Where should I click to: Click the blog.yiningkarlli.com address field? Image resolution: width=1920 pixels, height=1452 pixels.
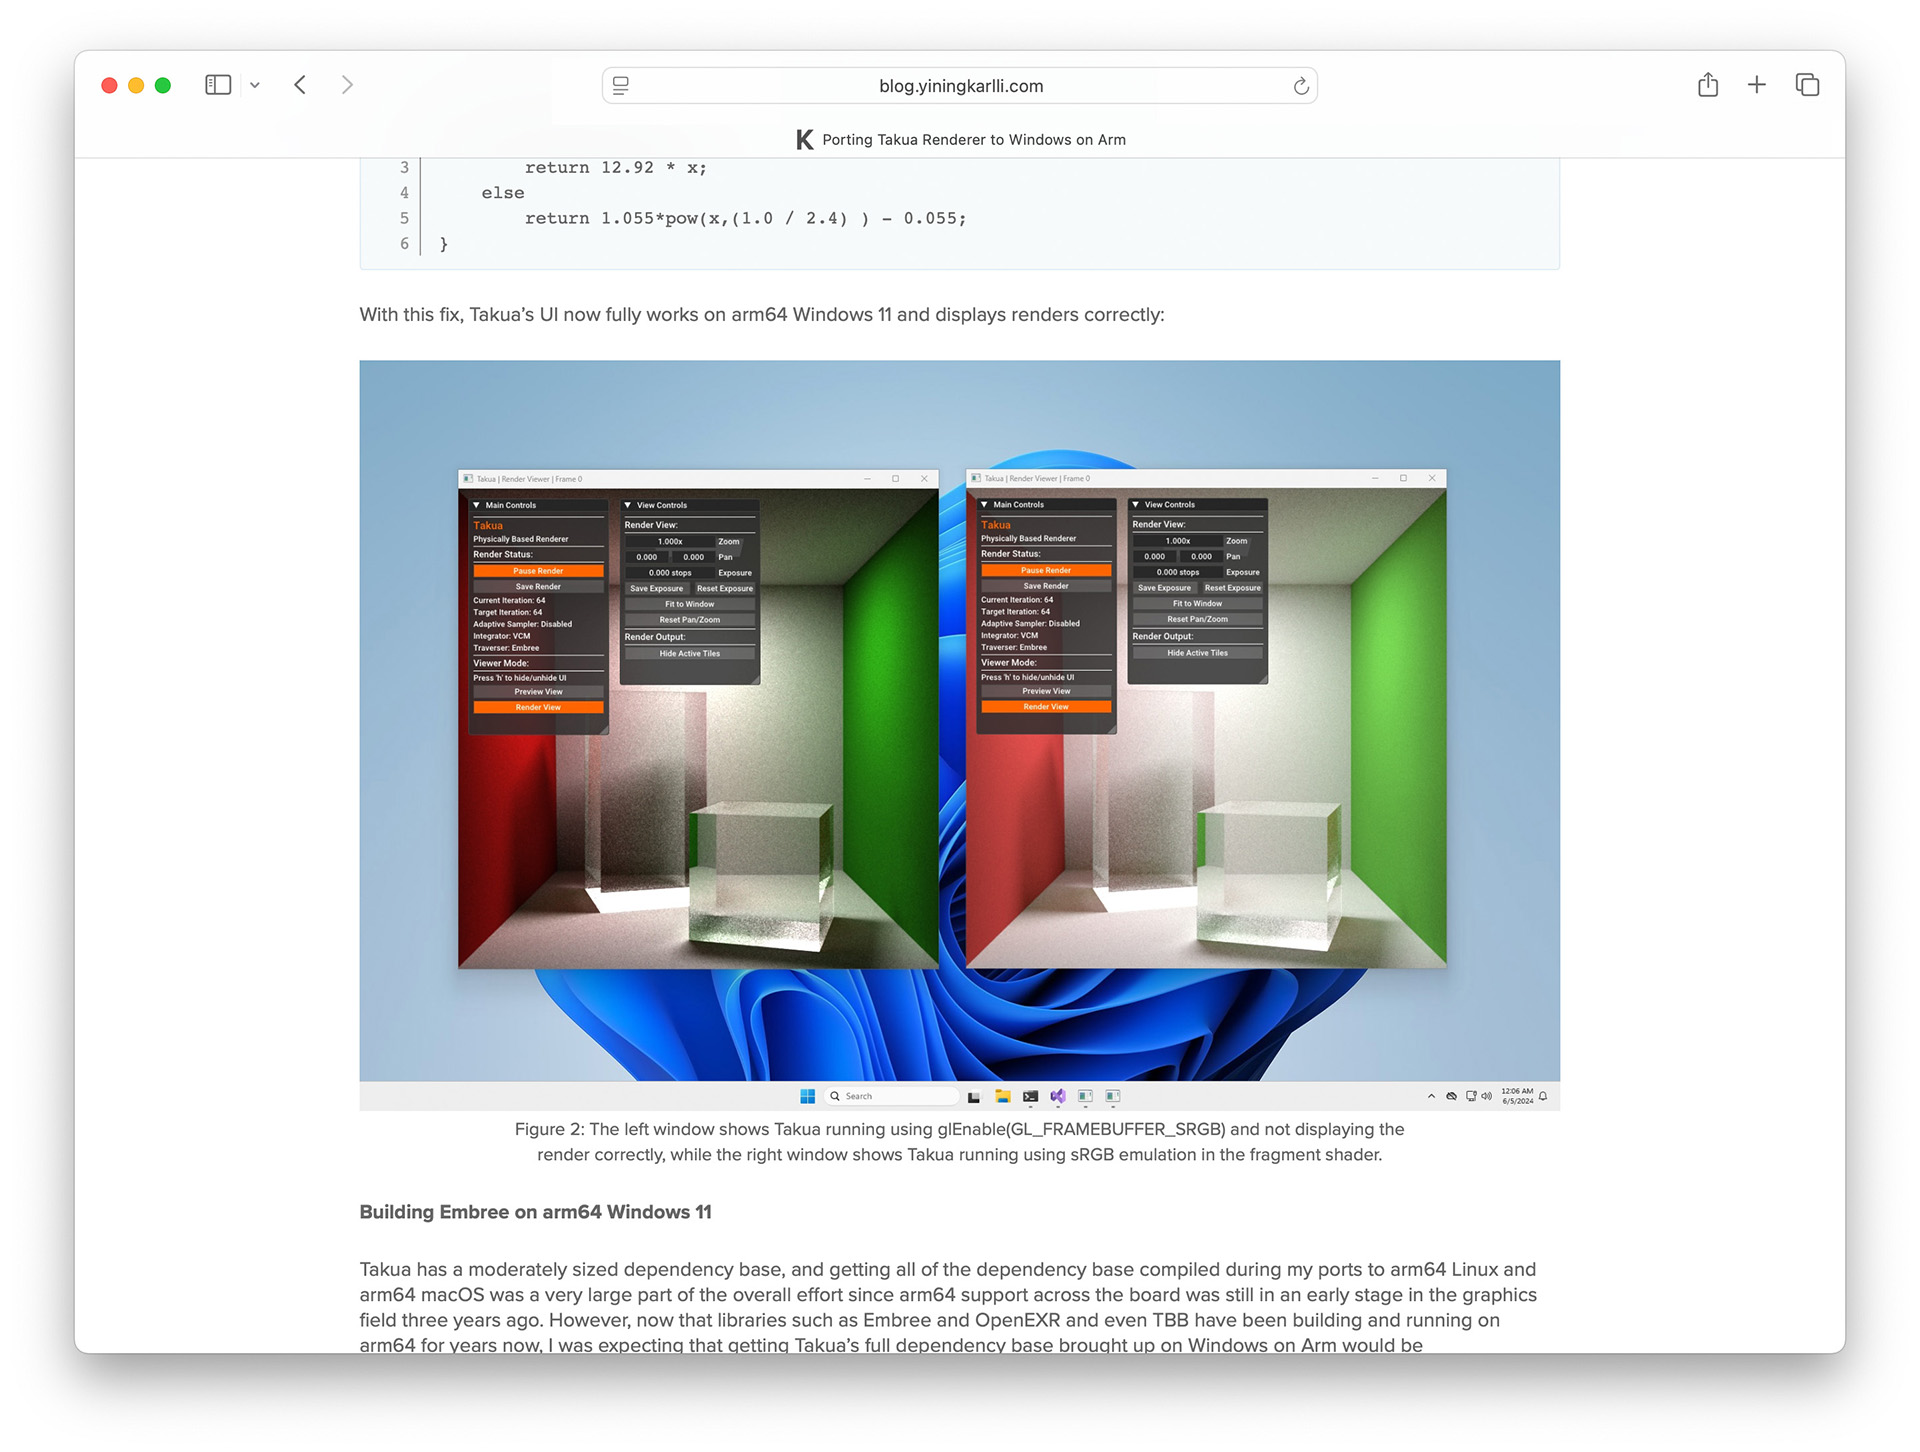point(960,86)
